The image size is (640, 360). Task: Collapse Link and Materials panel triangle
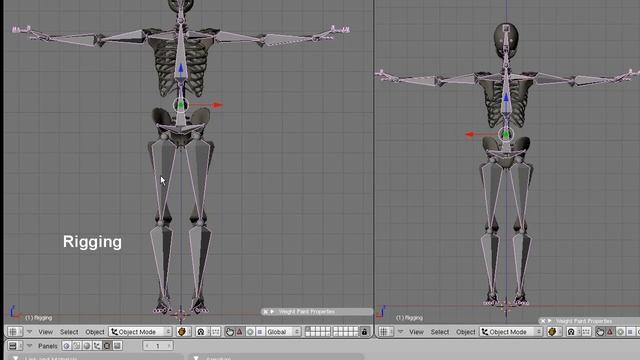pyautogui.click(x=16, y=358)
